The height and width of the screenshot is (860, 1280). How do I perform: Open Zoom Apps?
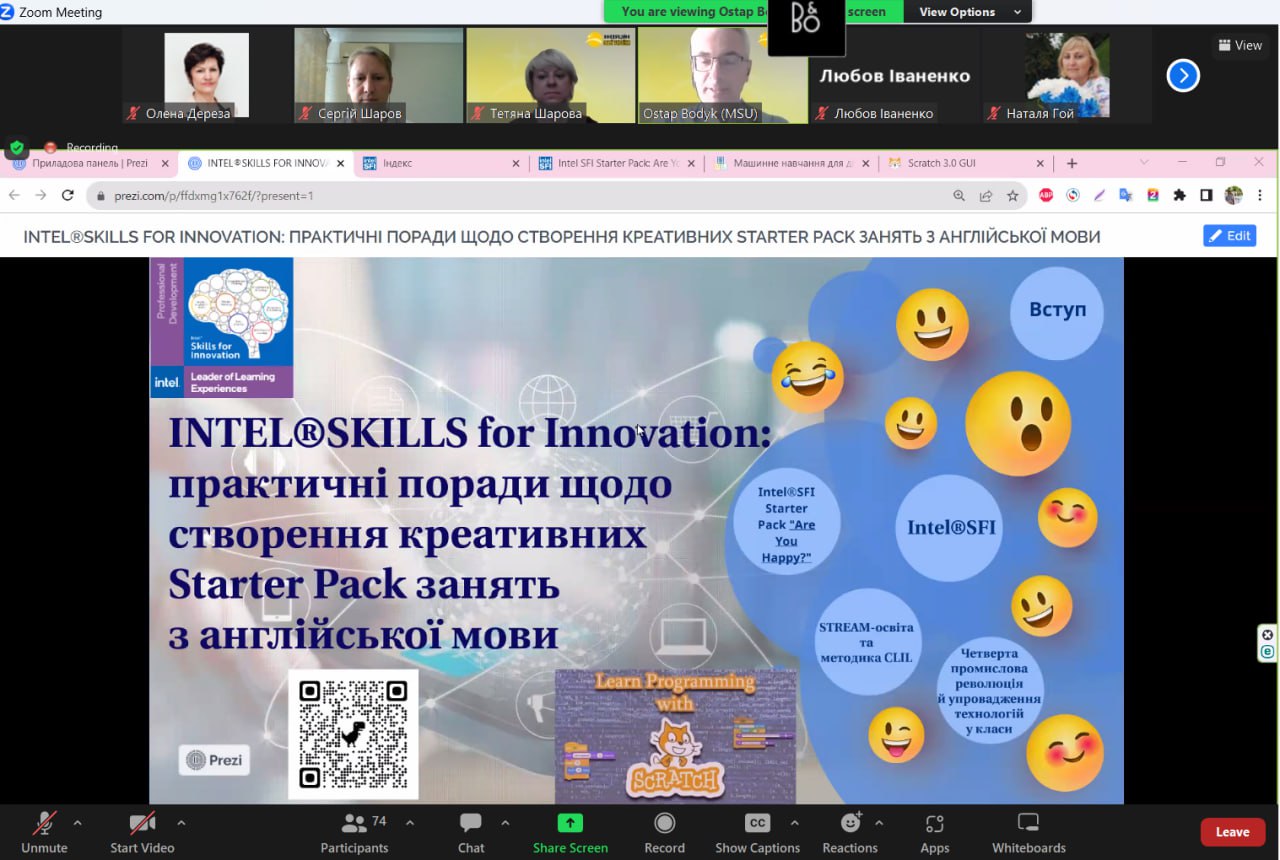coord(935,832)
